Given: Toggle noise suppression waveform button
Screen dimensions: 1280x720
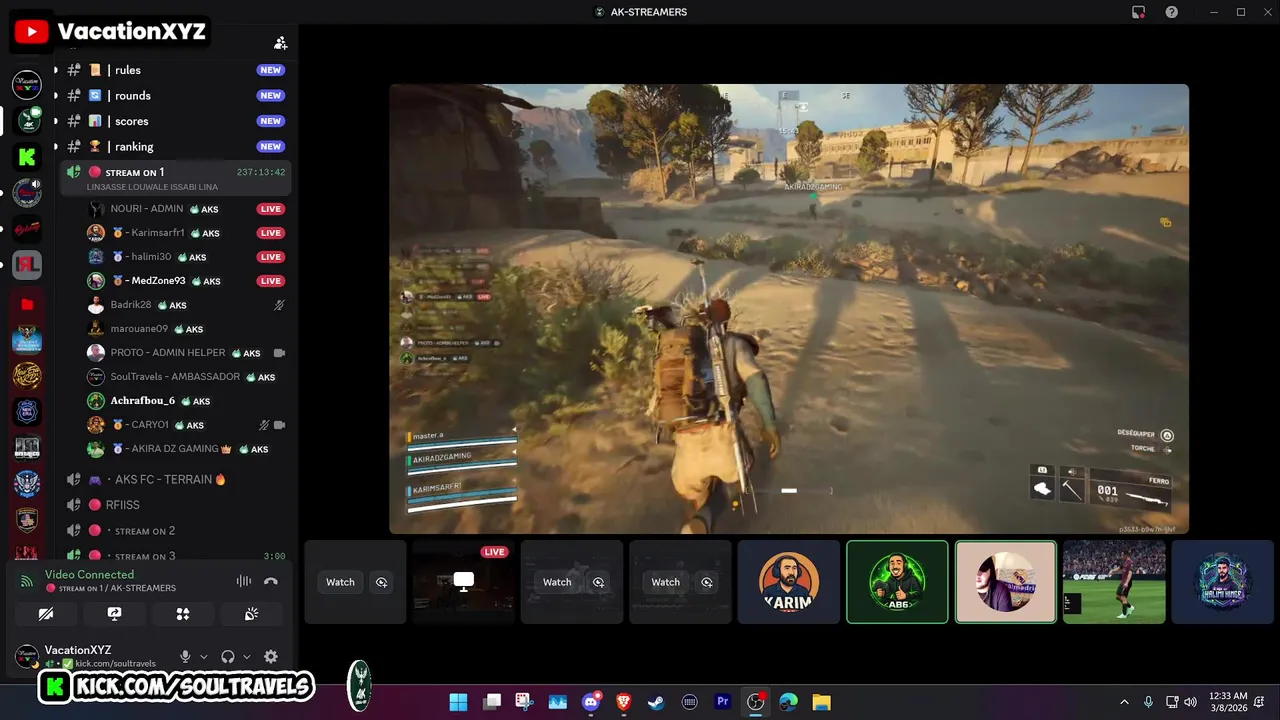Looking at the screenshot, I should point(243,581).
